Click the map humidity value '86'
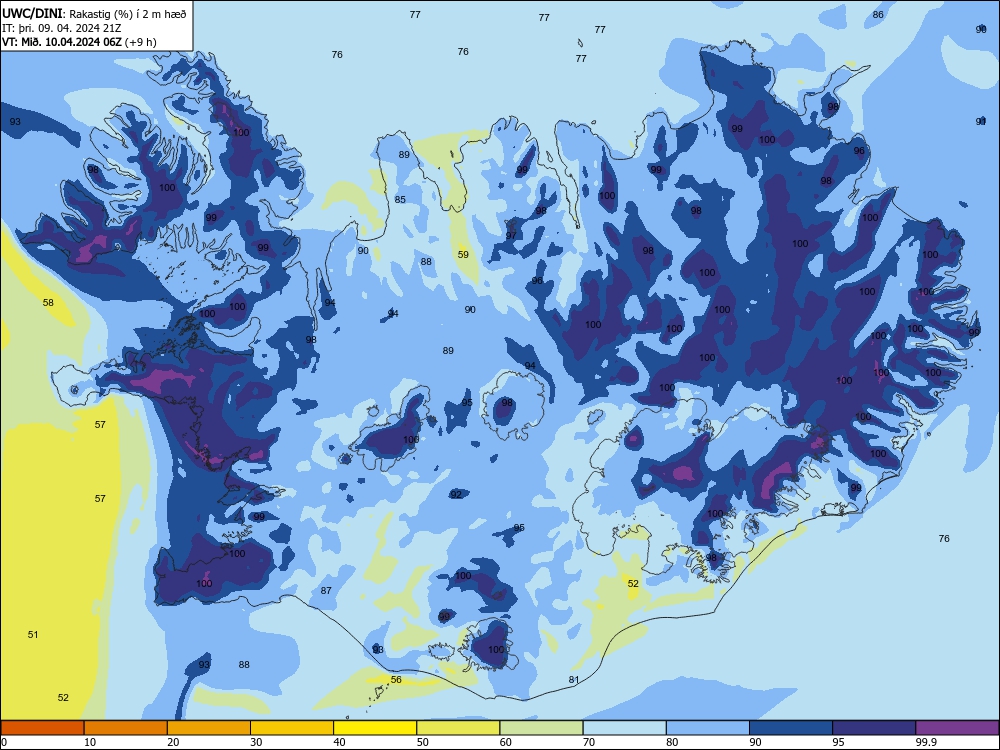 coord(878,15)
